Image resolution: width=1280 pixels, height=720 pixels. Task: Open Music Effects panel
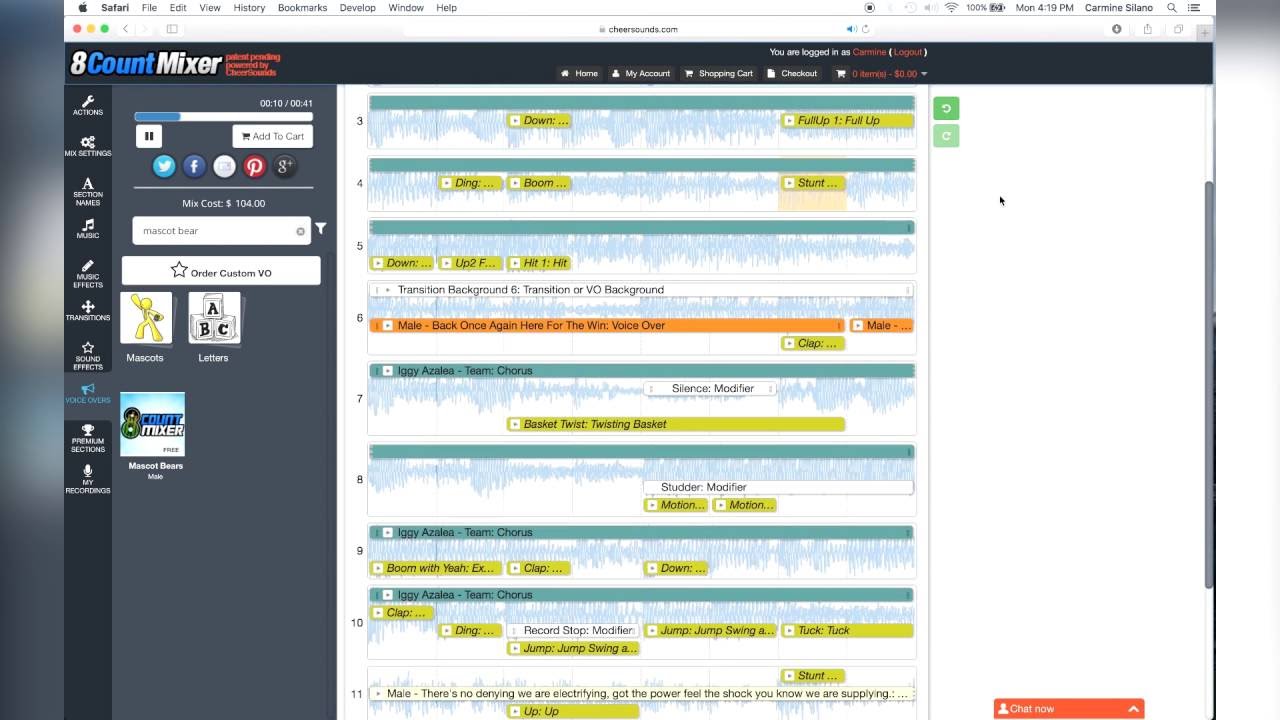88,274
